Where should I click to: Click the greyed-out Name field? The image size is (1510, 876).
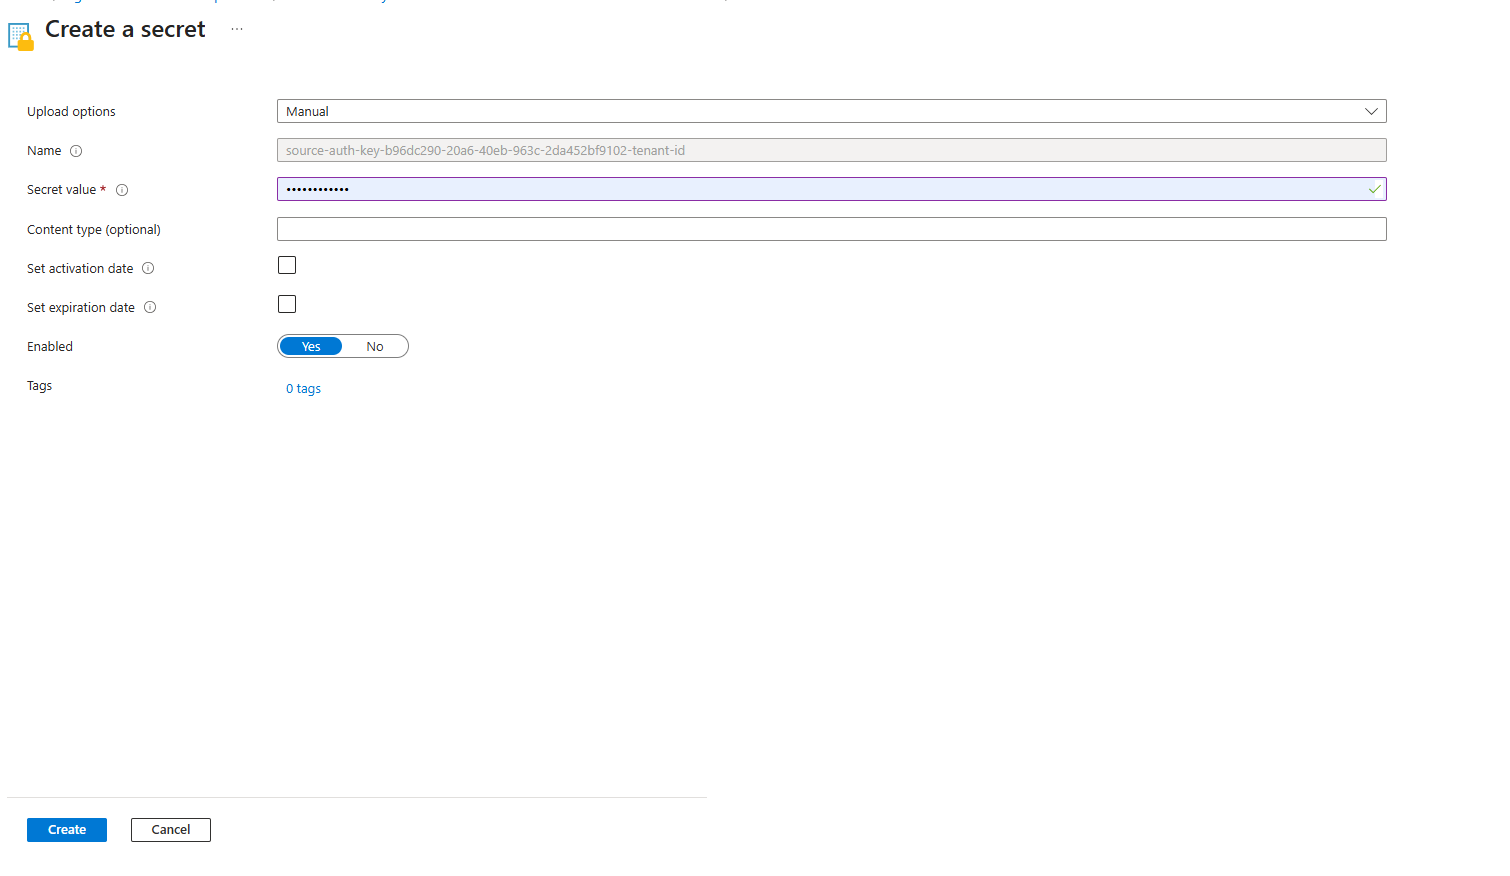(x=830, y=150)
